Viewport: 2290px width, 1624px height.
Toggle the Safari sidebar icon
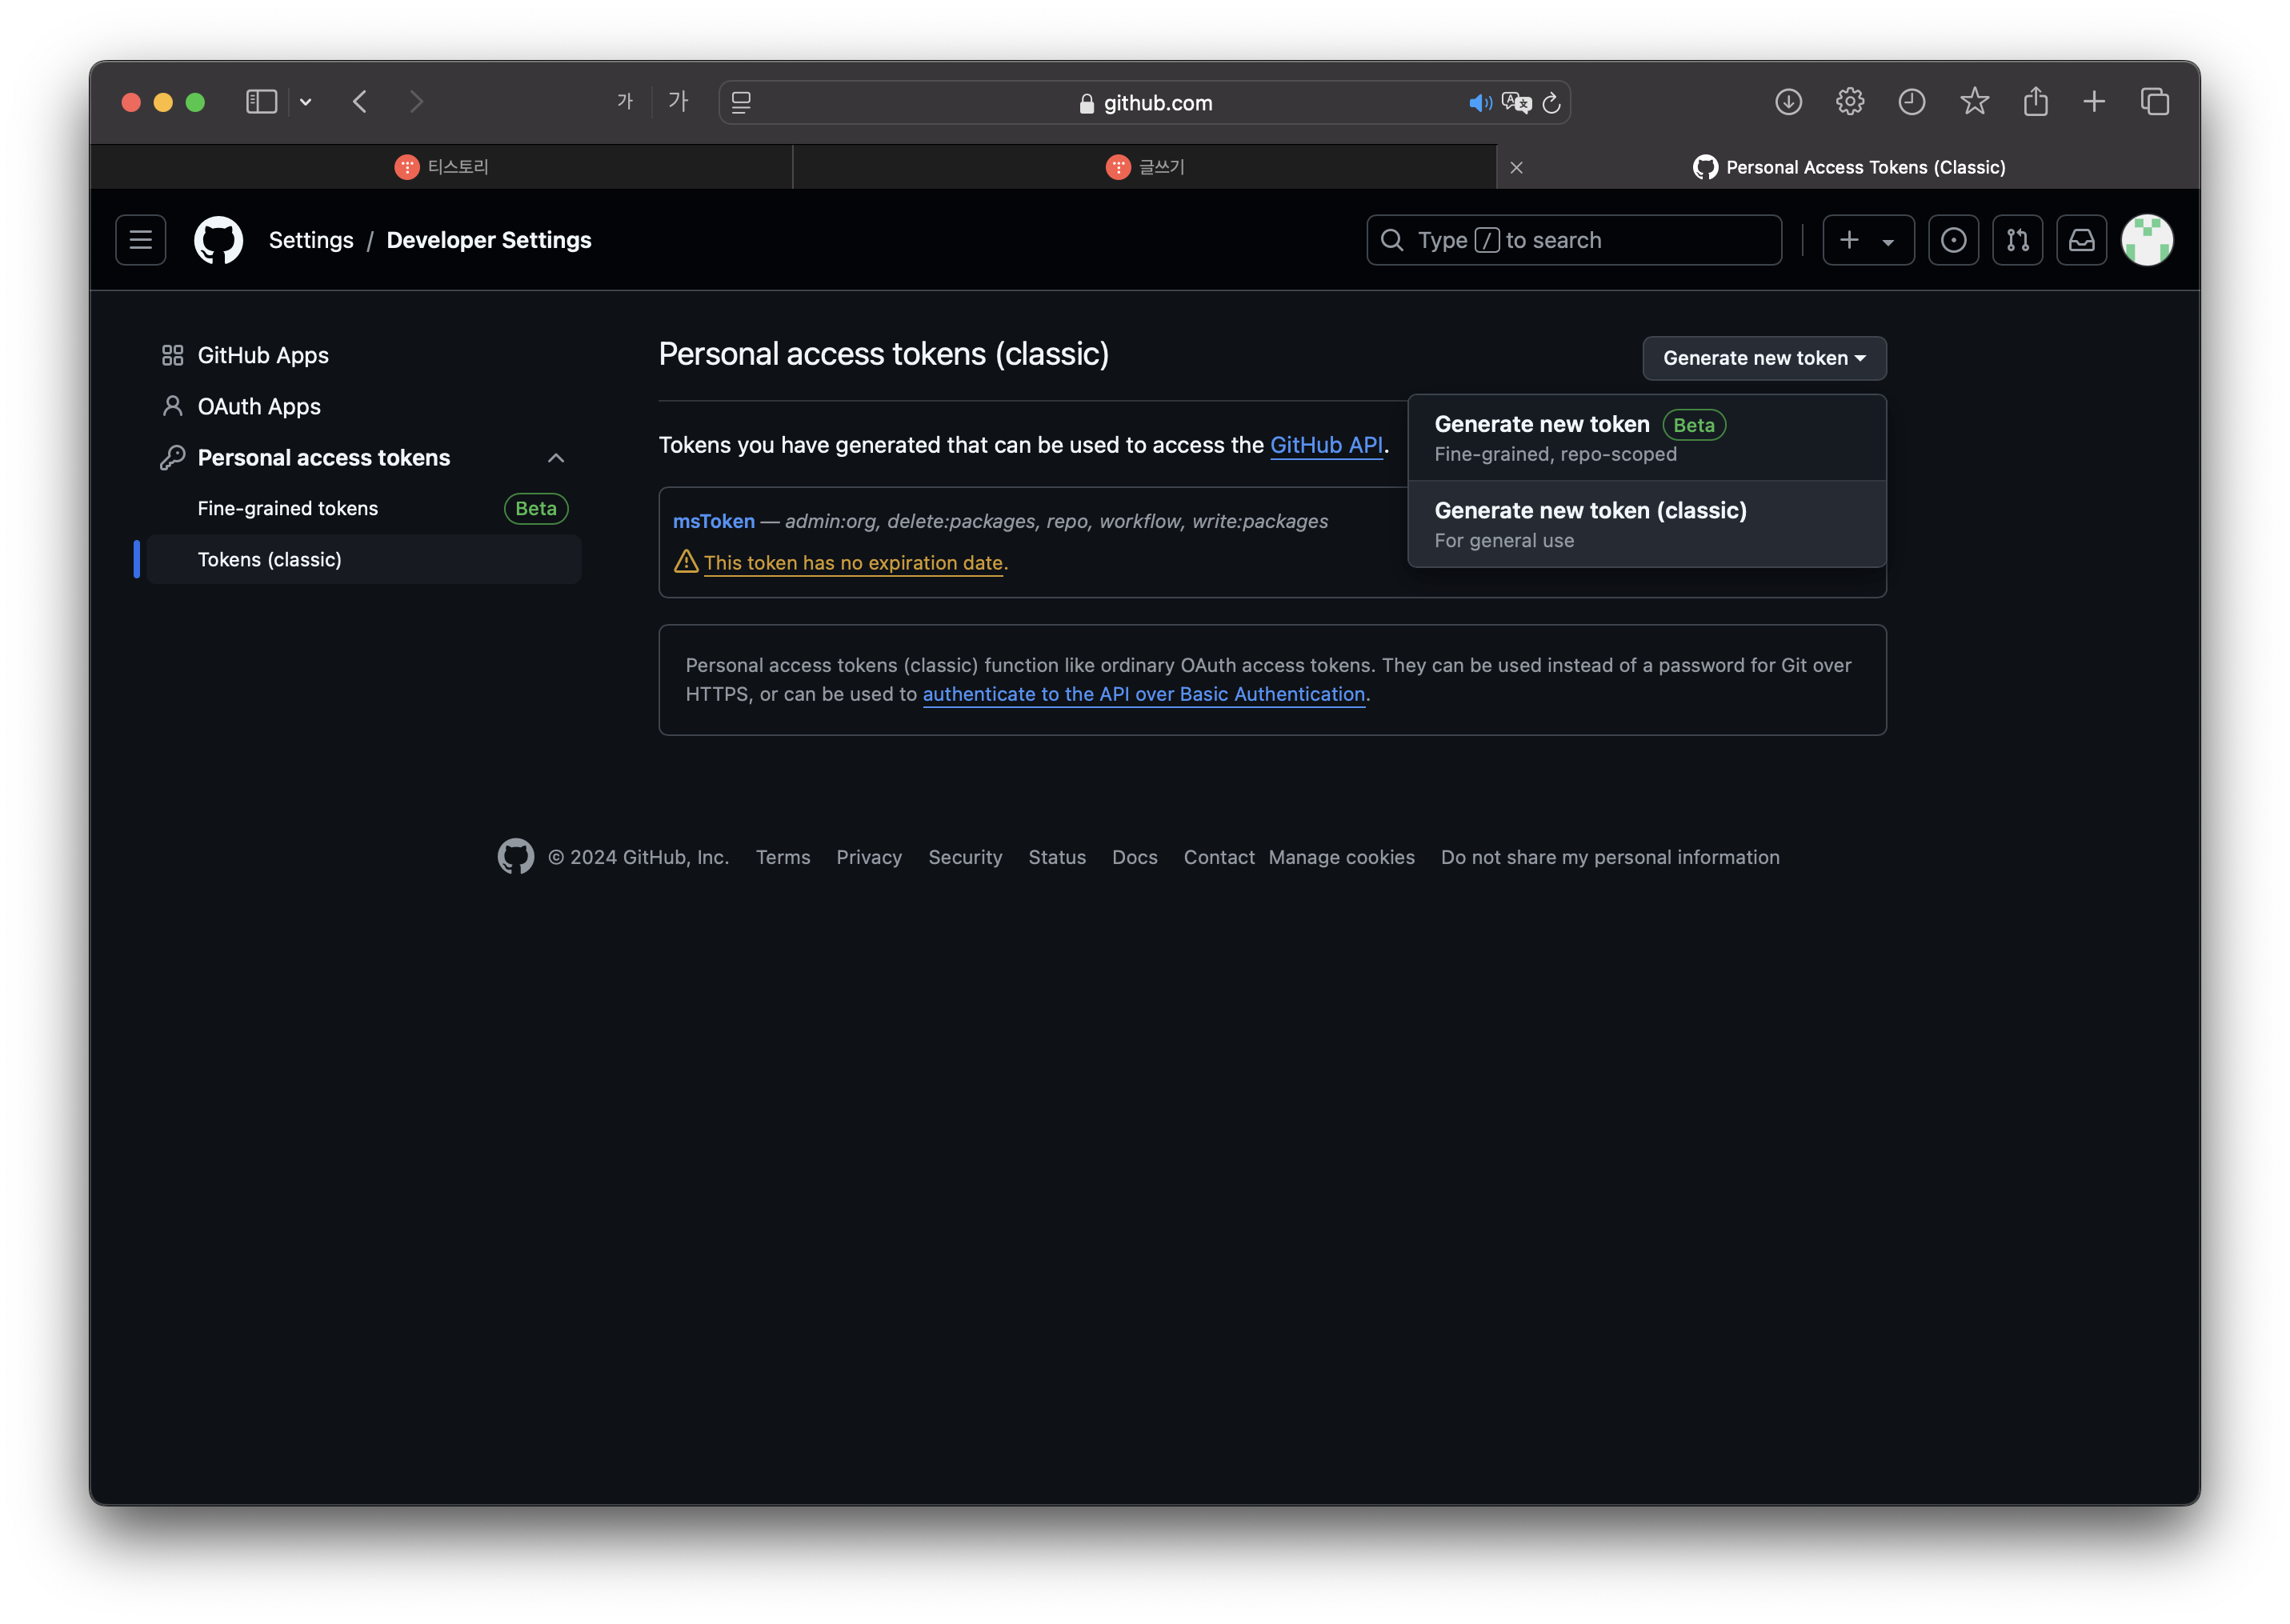click(x=261, y=102)
